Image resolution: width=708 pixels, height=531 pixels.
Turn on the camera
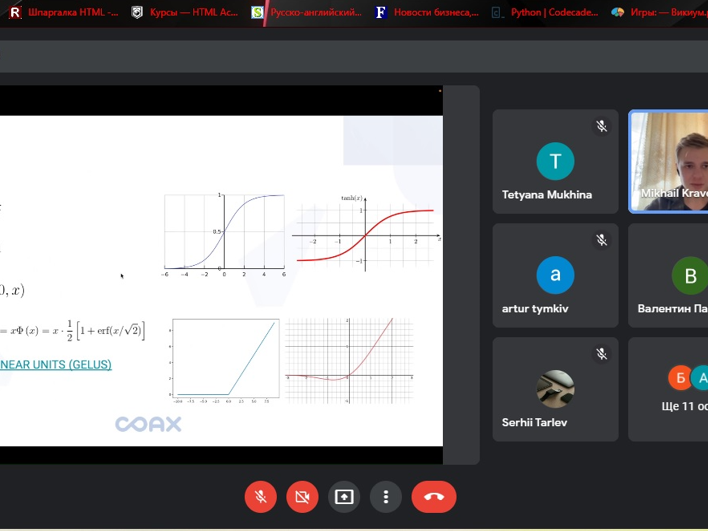pyautogui.click(x=302, y=497)
